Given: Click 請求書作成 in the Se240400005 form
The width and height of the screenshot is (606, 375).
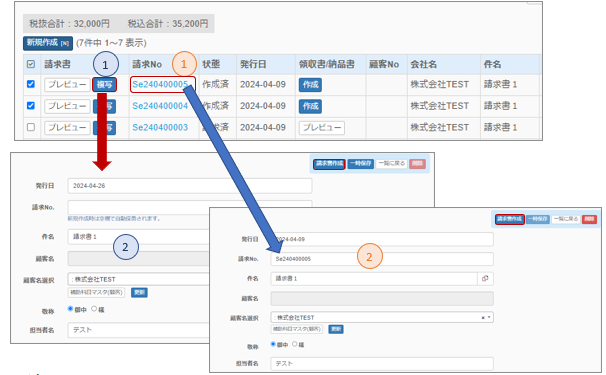Looking at the screenshot, I should [x=510, y=219].
